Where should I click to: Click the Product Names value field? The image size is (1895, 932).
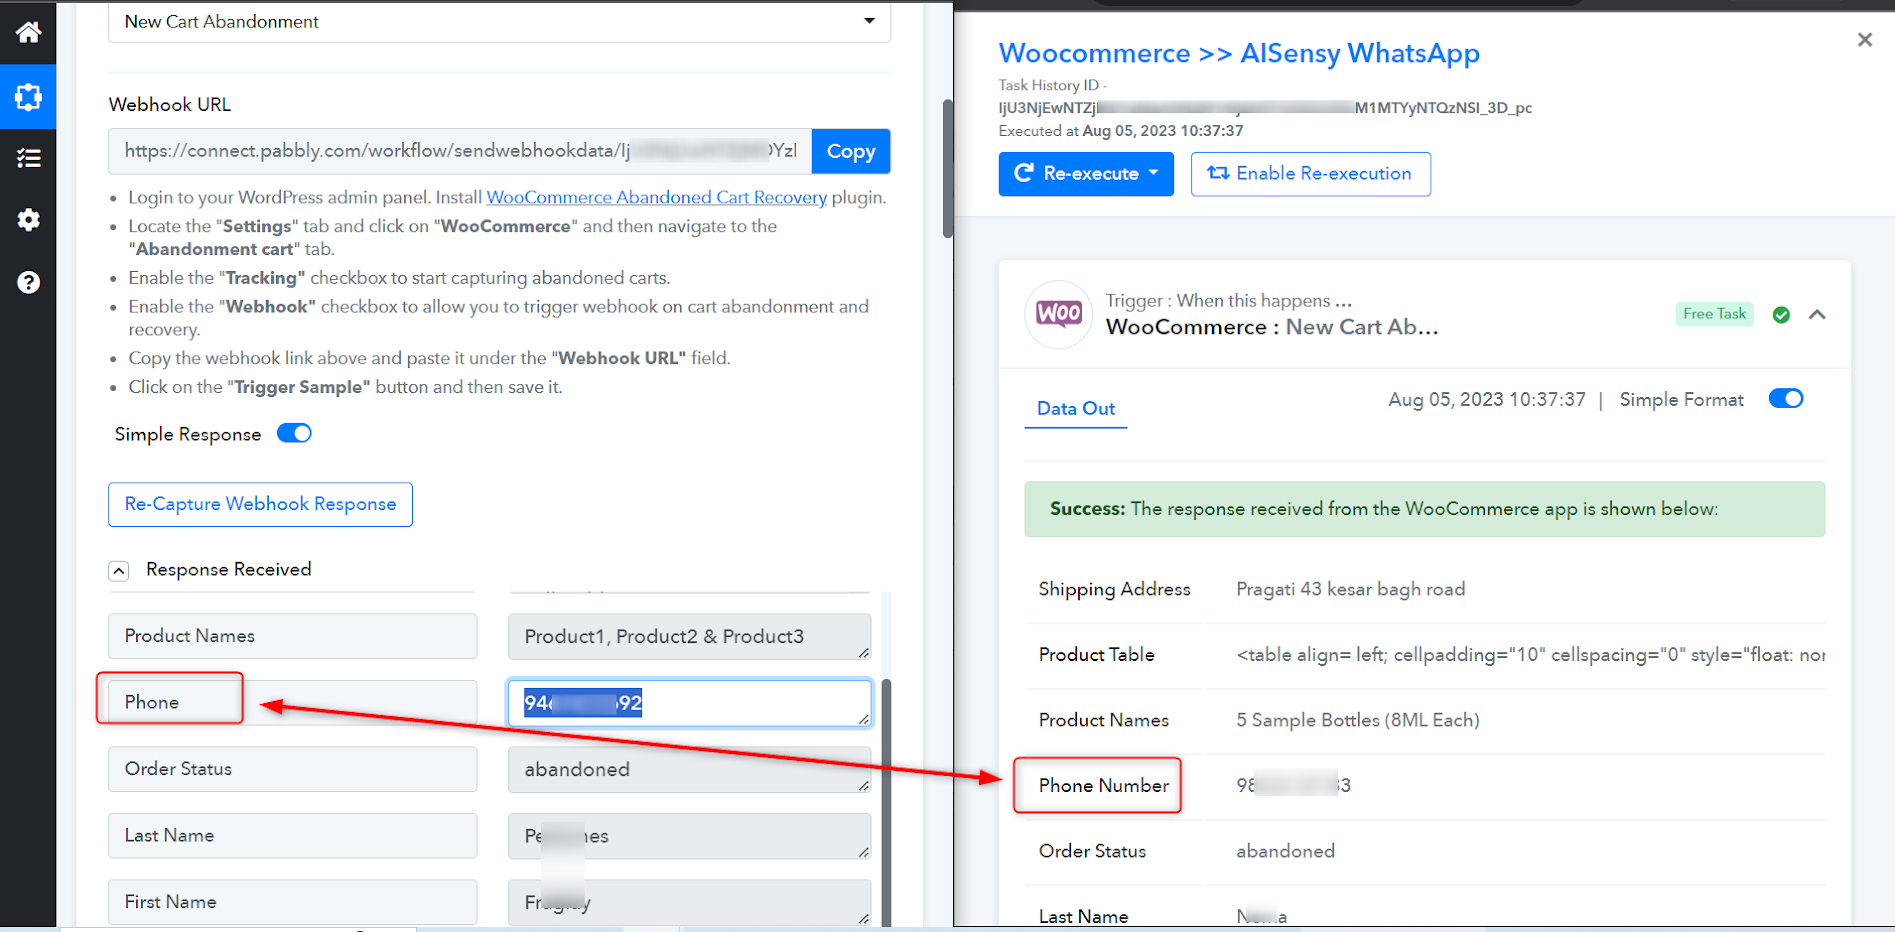pyautogui.click(x=689, y=637)
